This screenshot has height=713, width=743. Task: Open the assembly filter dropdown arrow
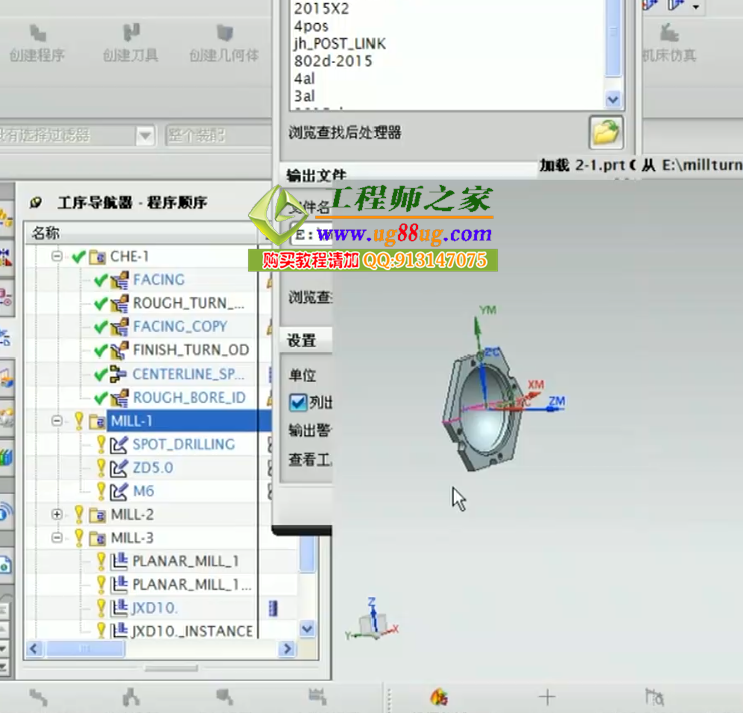click(x=145, y=135)
